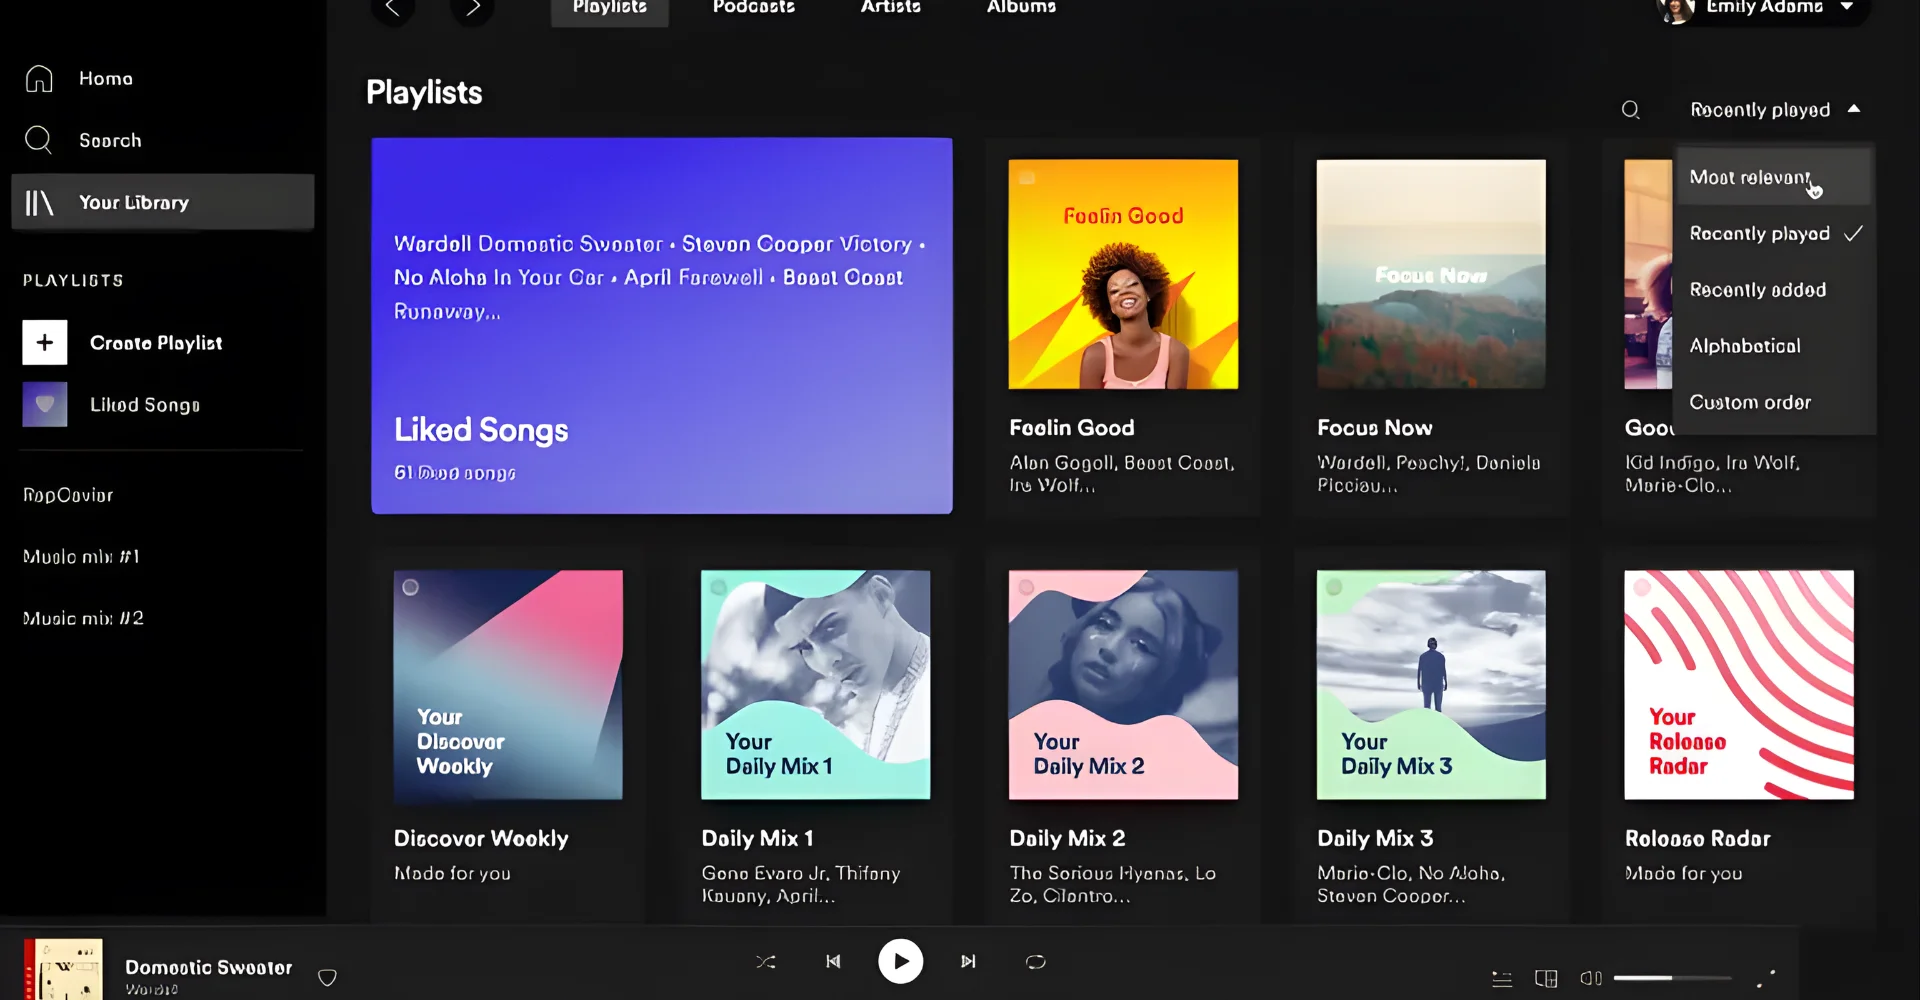Toggle repeat mode
The width and height of the screenshot is (1920, 1000).
[1035, 961]
